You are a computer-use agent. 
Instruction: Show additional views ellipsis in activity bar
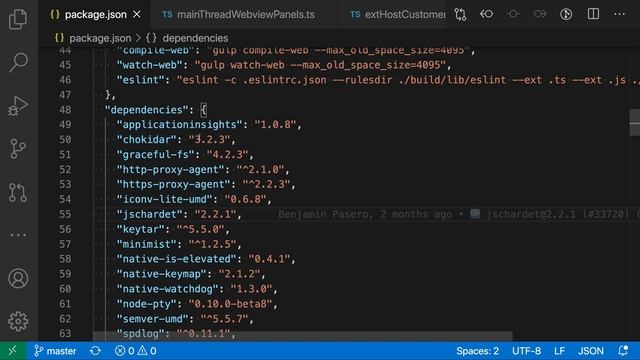(x=18, y=235)
